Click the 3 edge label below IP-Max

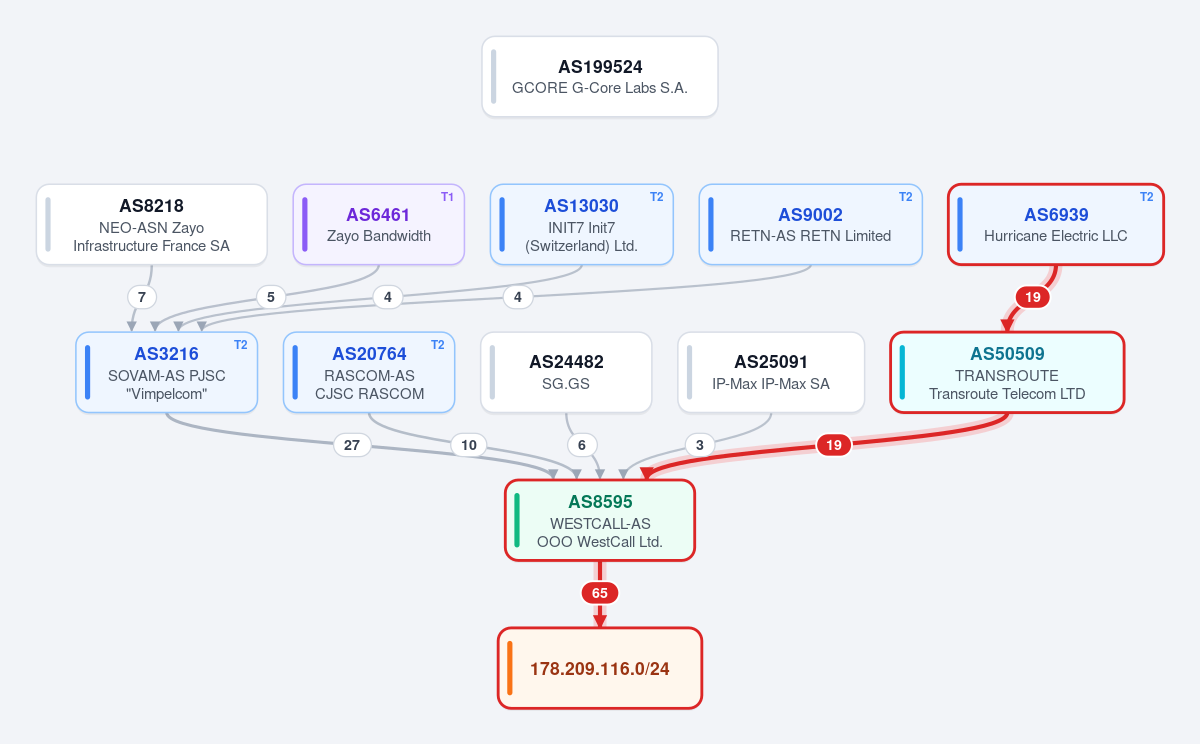(x=699, y=445)
